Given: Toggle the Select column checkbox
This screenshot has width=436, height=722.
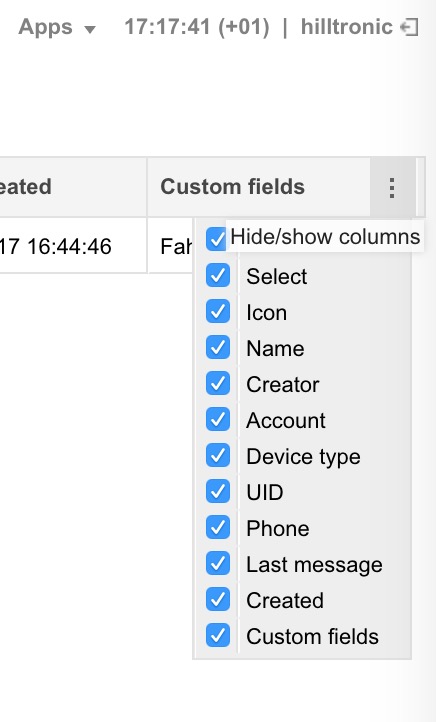Looking at the screenshot, I should coord(218,276).
